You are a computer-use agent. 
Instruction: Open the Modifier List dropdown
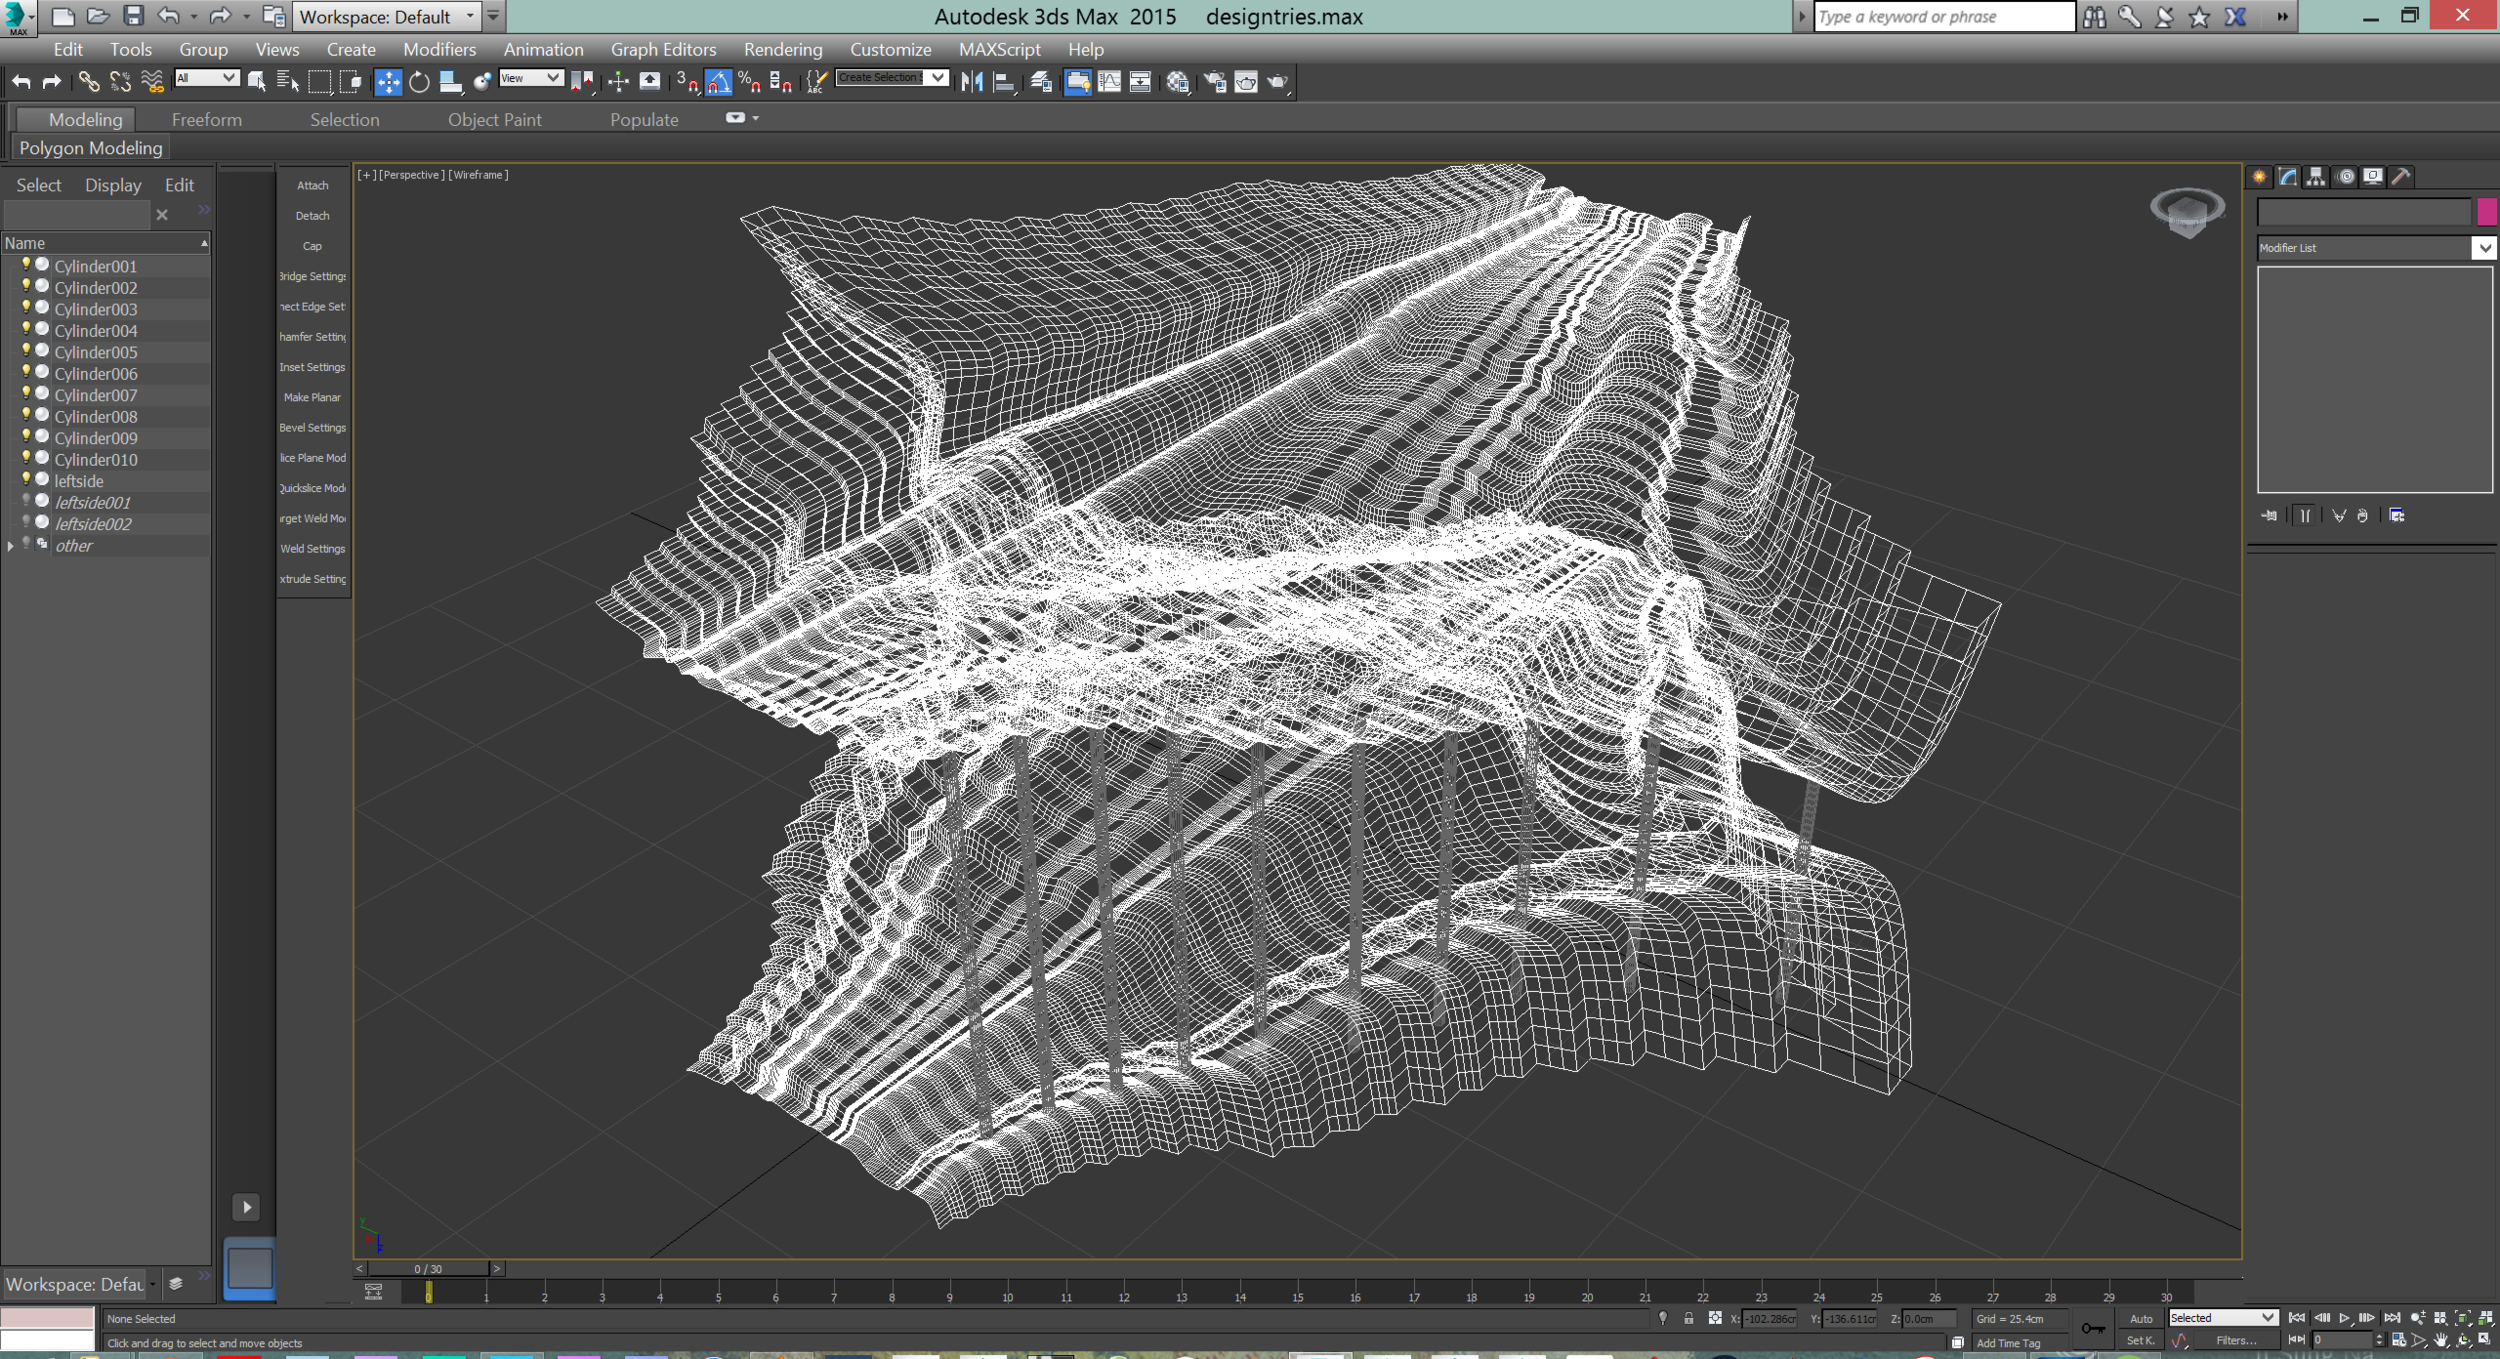2484,248
